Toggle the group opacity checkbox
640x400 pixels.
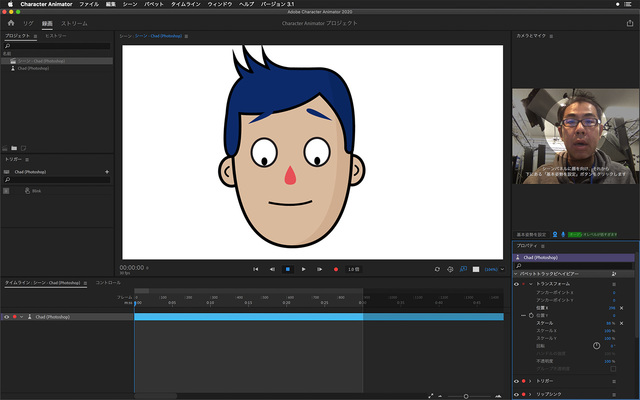pyautogui.click(x=612, y=369)
